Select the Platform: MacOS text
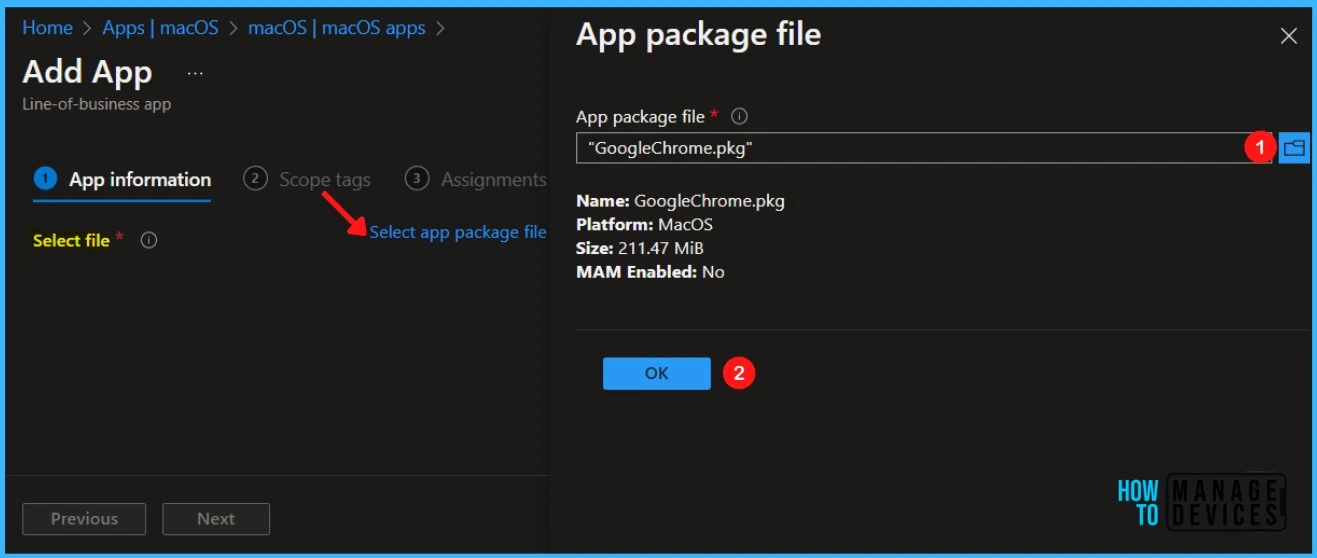Screen dimensions: 1317x558 tap(645, 225)
